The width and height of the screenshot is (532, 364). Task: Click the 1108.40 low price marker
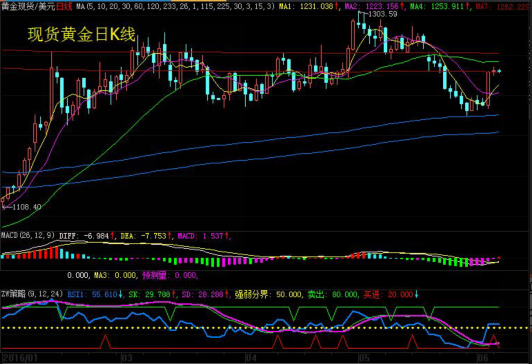click(26, 207)
